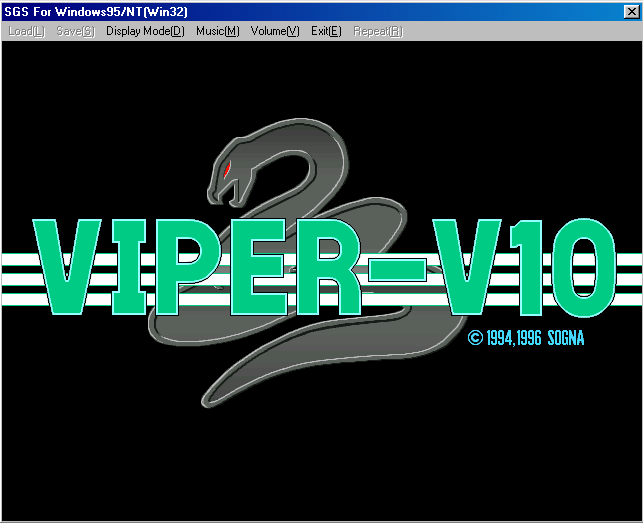This screenshot has height=523, width=643.
Task: Open the Volume(V) menu
Action: pos(275,31)
